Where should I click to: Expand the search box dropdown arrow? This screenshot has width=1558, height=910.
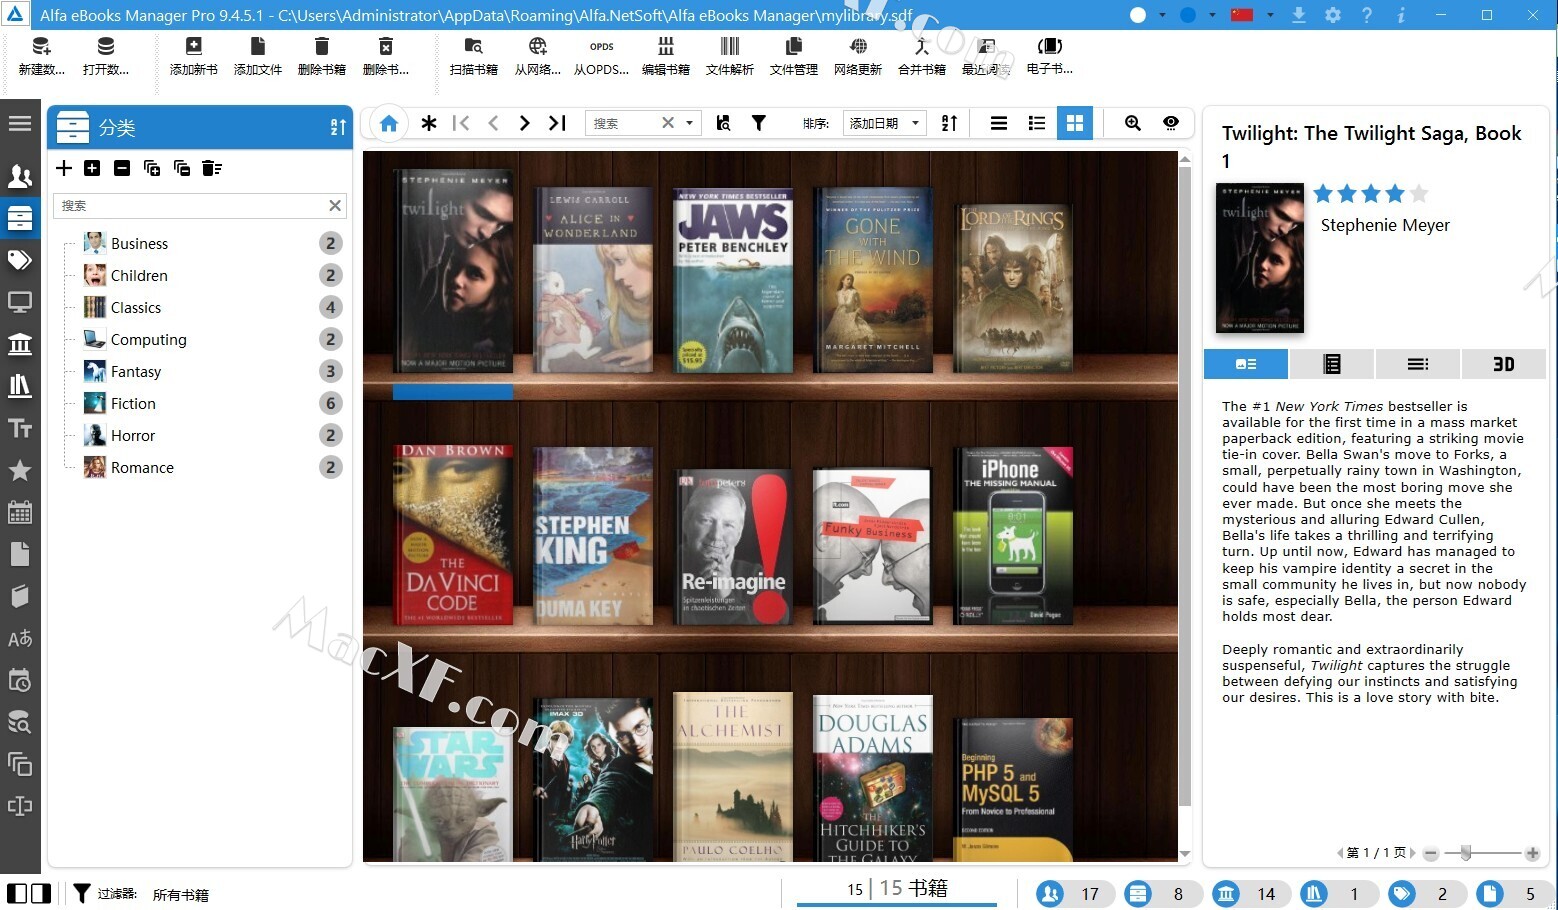[689, 123]
